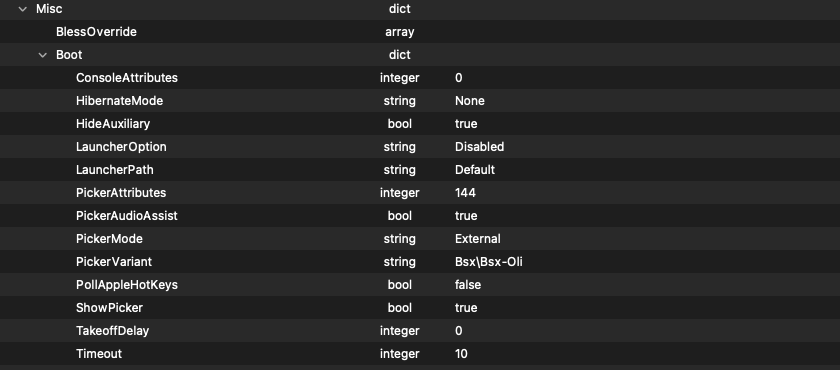Collapse the Boot dictionary chevron

[x=43, y=55]
